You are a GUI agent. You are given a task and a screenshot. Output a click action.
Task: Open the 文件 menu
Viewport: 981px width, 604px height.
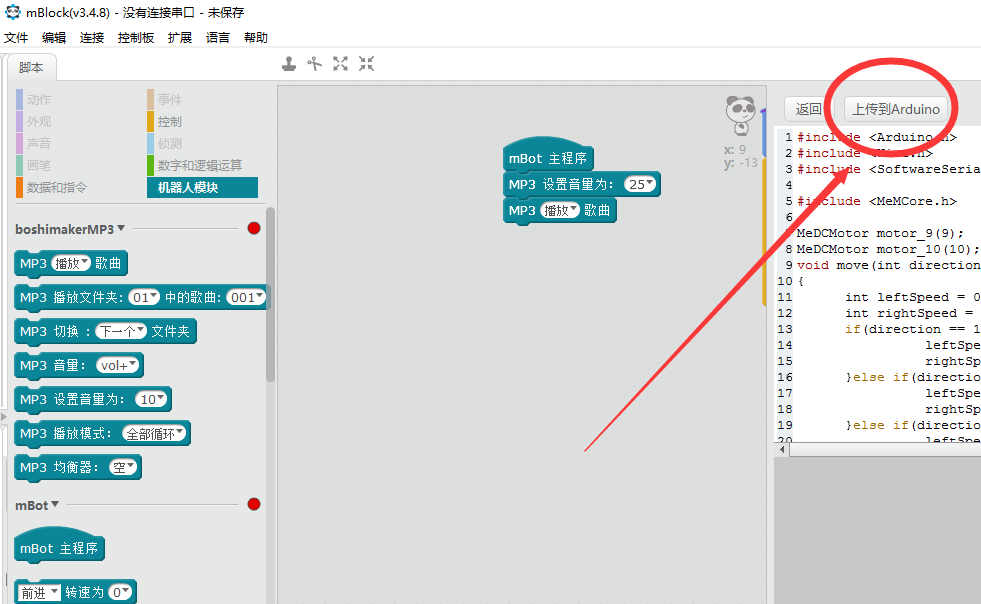[x=16, y=38]
